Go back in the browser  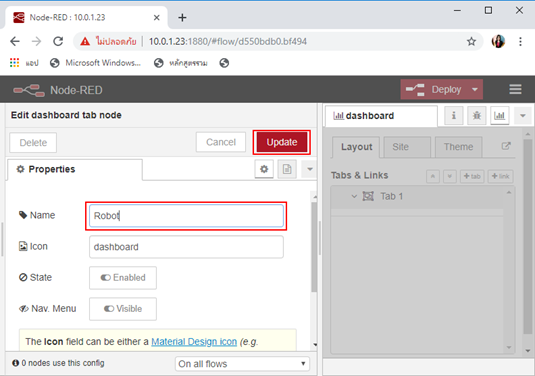[x=15, y=41]
